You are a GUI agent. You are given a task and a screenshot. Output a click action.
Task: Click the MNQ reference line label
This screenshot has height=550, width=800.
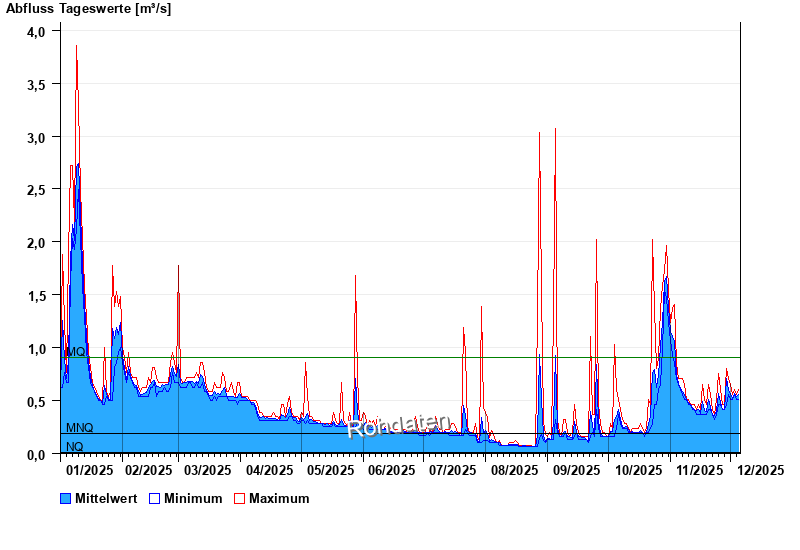(x=80, y=428)
